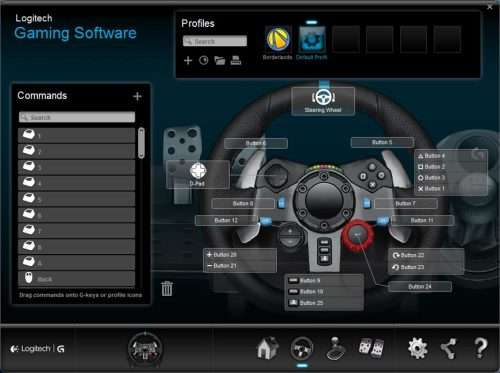The image size is (500, 373).
Task: Click the Commands search field
Action: click(77, 117)
